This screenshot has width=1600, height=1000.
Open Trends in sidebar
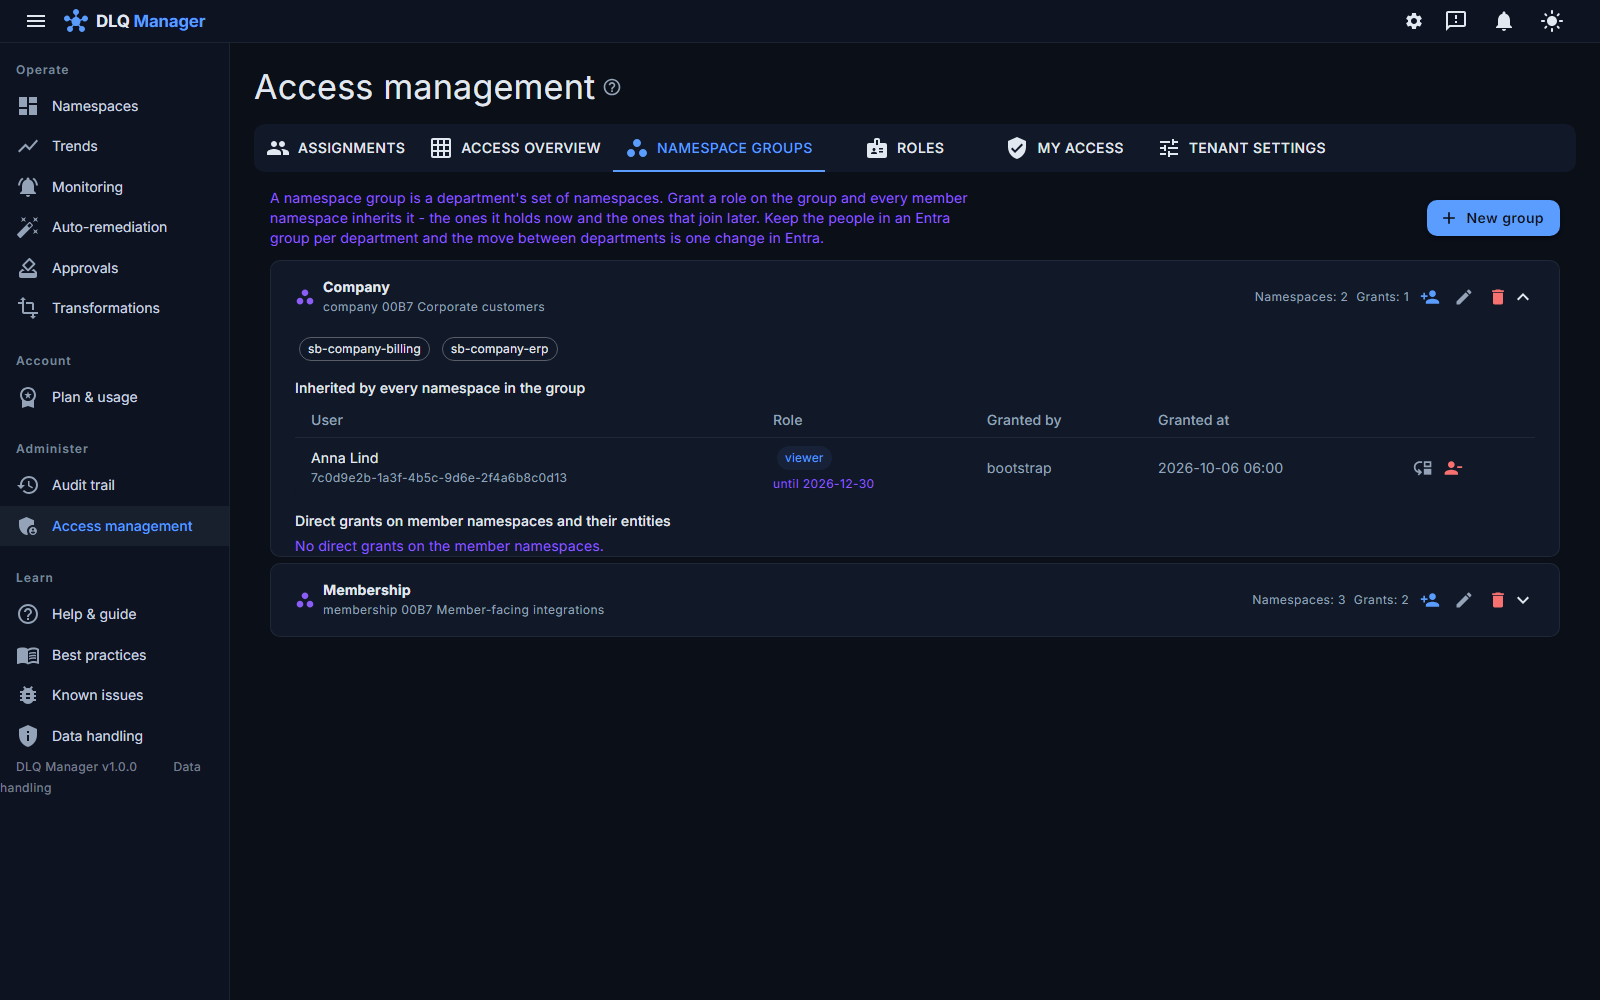pyautogui.click(x=115, y=146)
